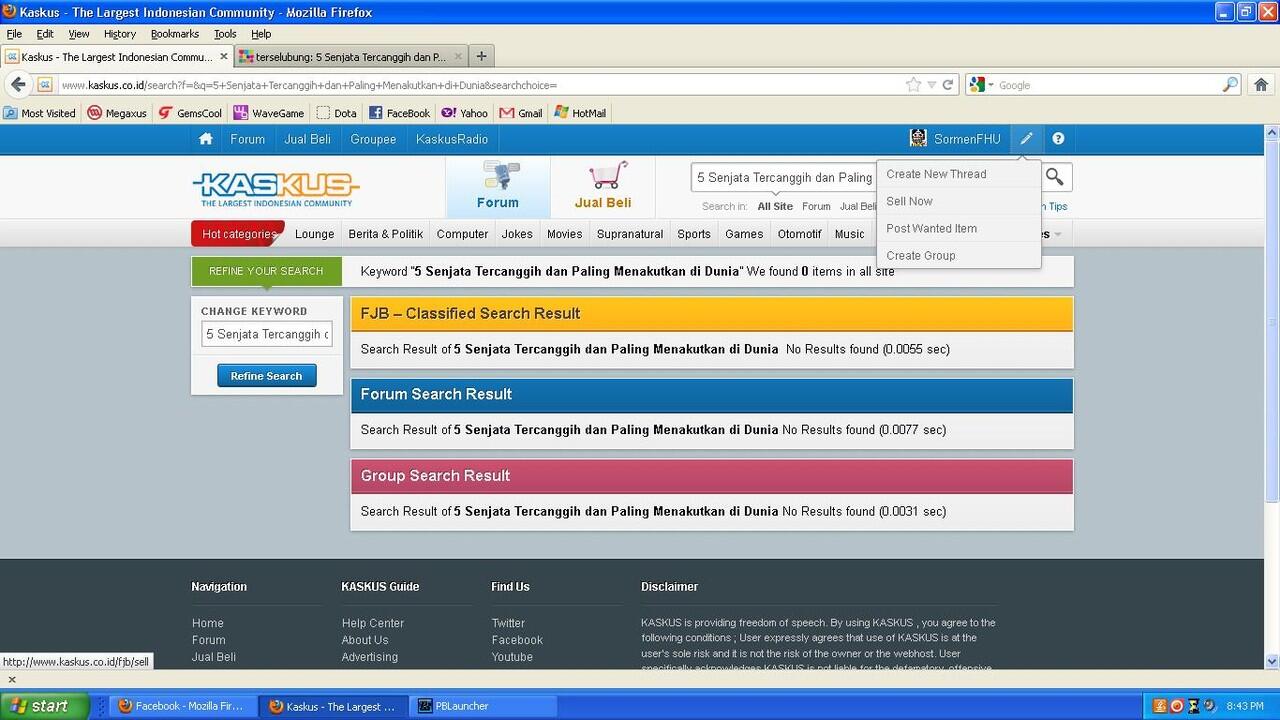
Task: Open Firefox home page icon
Action: [x=1261, y=85]
